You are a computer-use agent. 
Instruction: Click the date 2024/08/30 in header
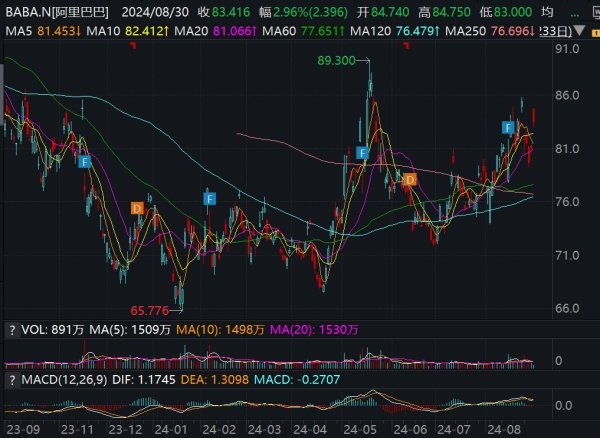click(x=155, y=12)
